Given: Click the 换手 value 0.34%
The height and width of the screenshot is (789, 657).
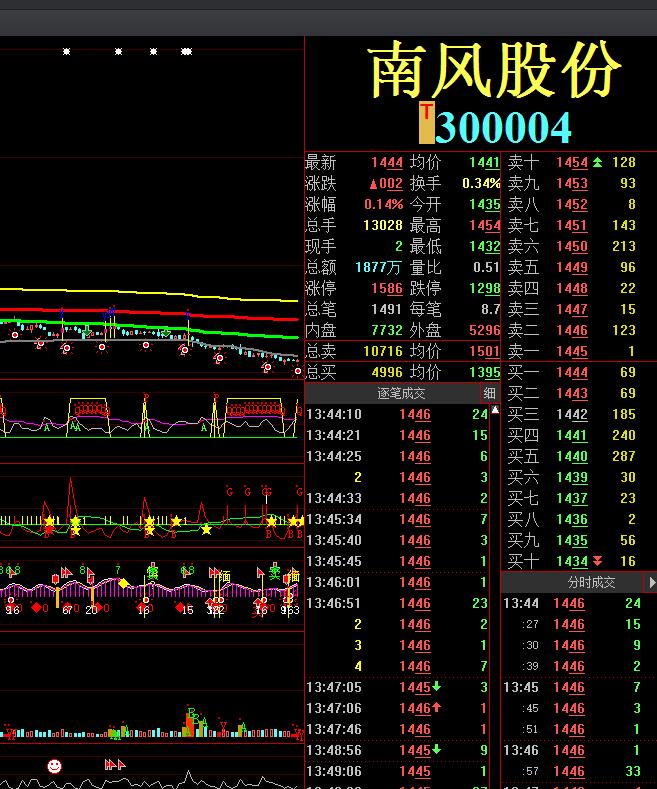Looking at the screenshot, I should pyautogui.click(x=481, y=184).
